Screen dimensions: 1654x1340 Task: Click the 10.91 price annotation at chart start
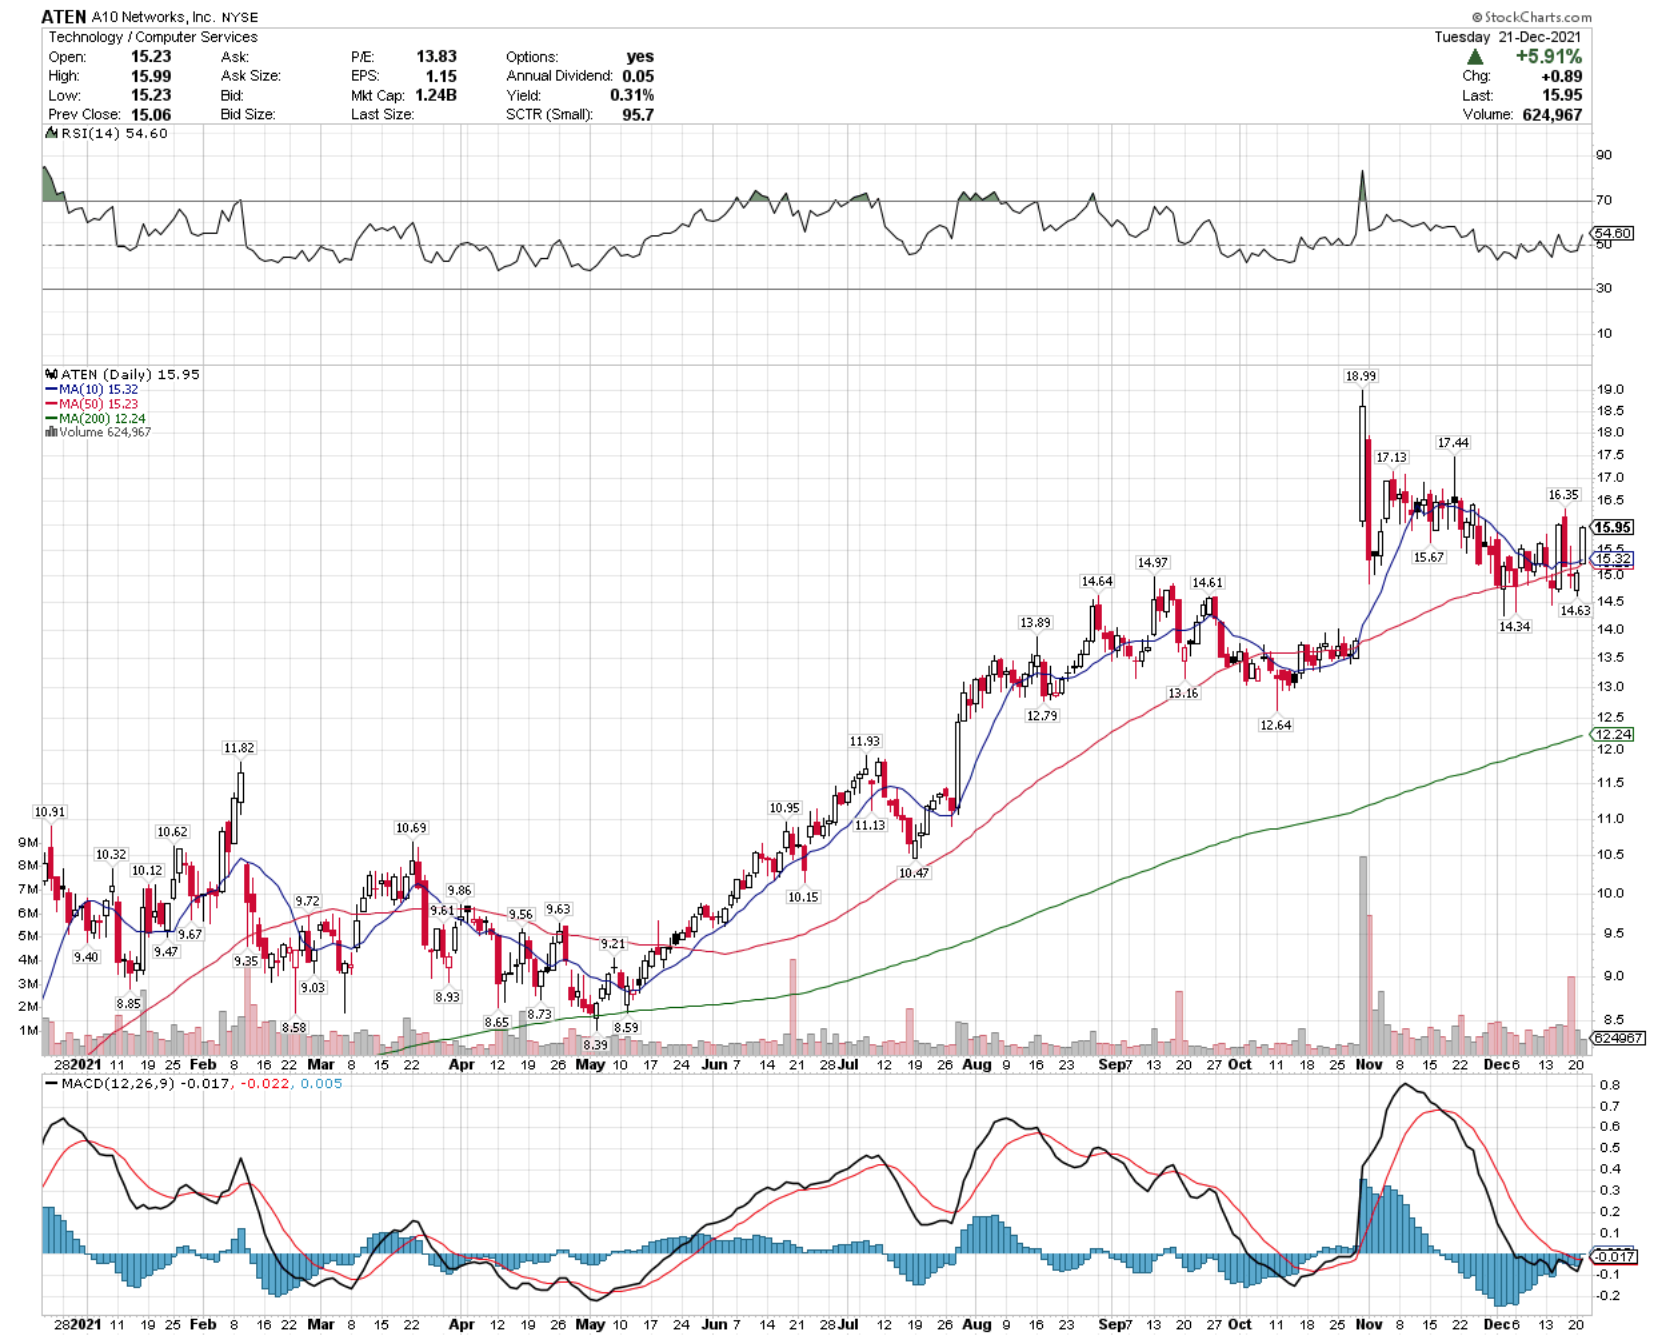point(50,811)
